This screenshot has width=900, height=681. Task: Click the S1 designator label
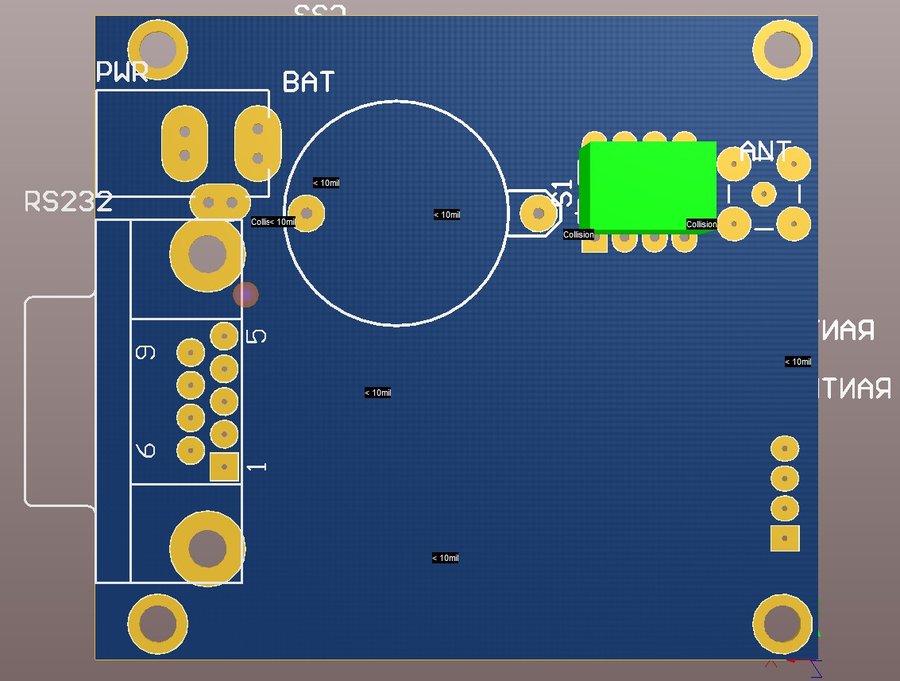(x=564, y=194)
